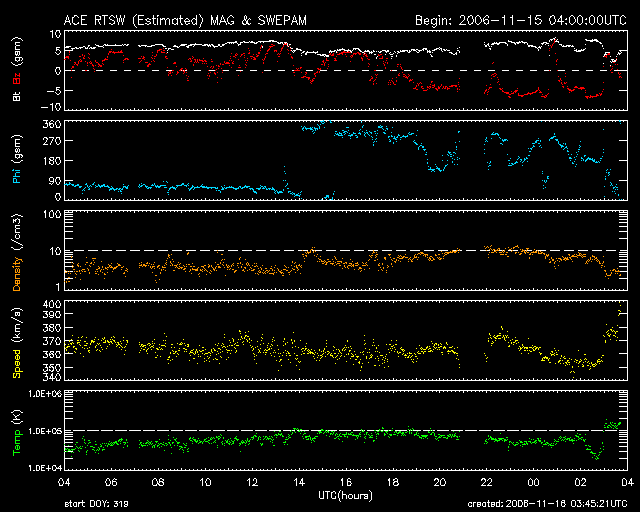Click the start DOY: 319 text
The width and height of the screenshot is (640, 512).
pyautogui.click(x=96, y=505)
